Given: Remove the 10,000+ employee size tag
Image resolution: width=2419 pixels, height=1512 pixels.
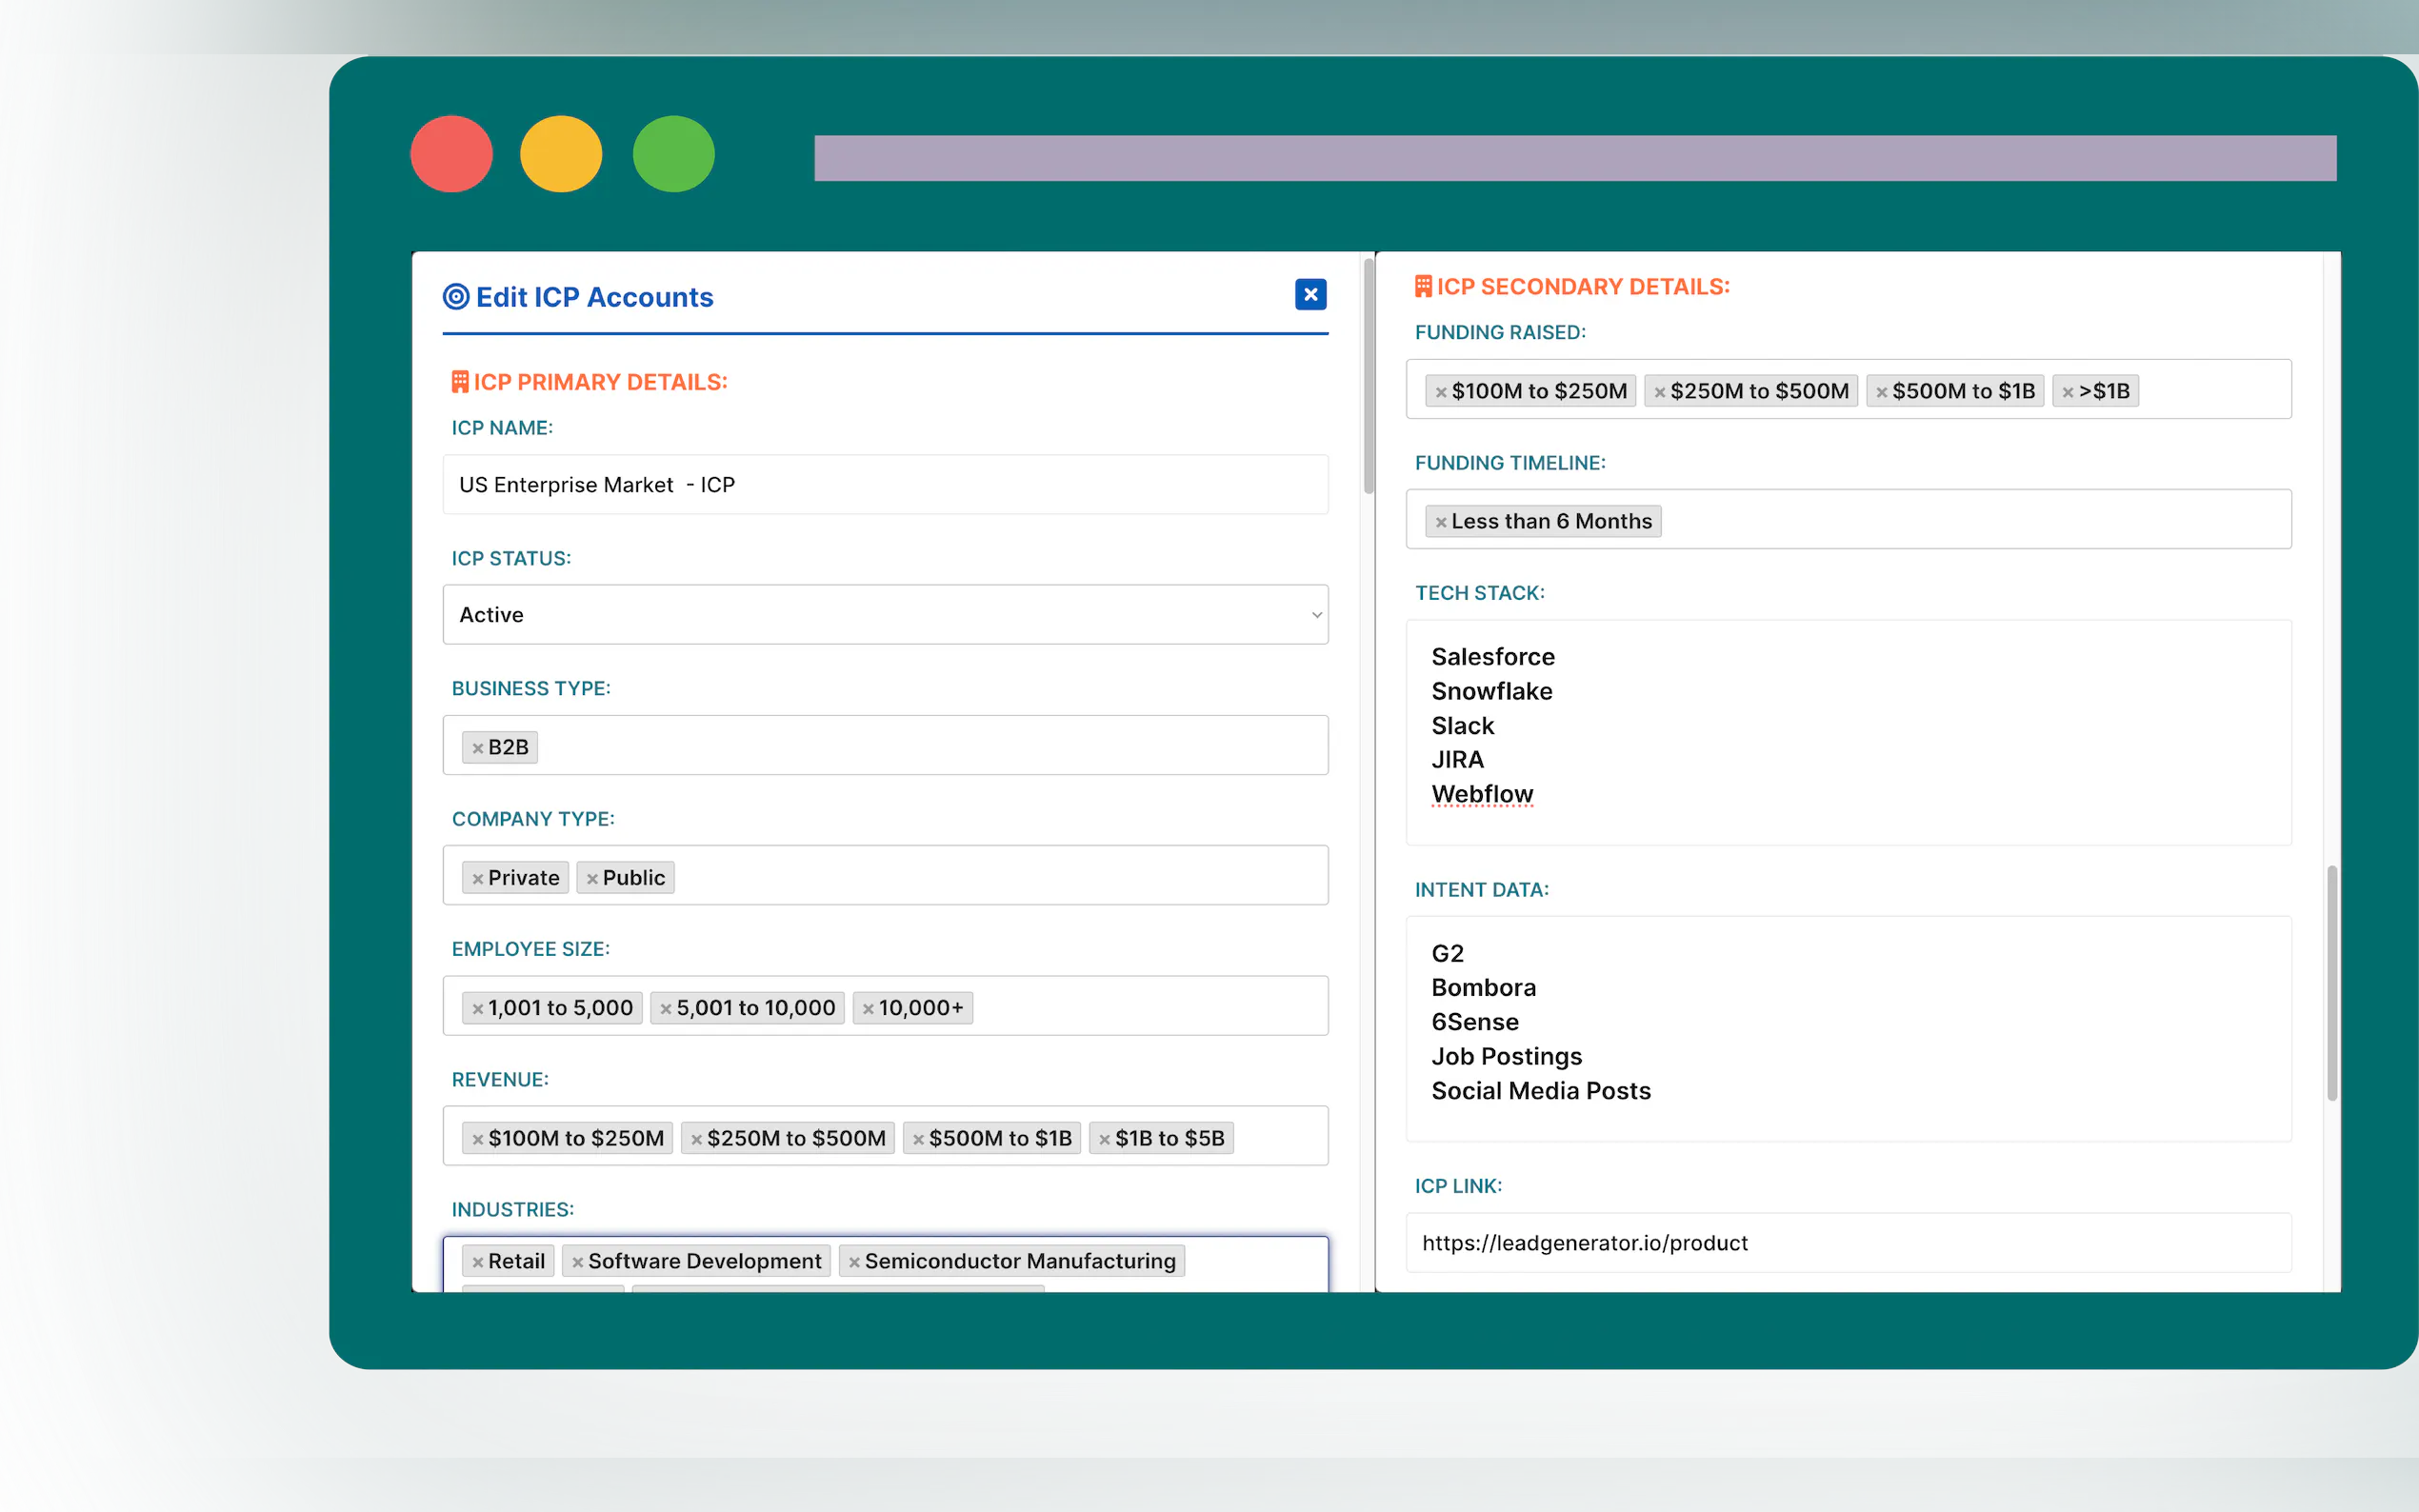Looking at the screenshot, I should [868, 1009].
